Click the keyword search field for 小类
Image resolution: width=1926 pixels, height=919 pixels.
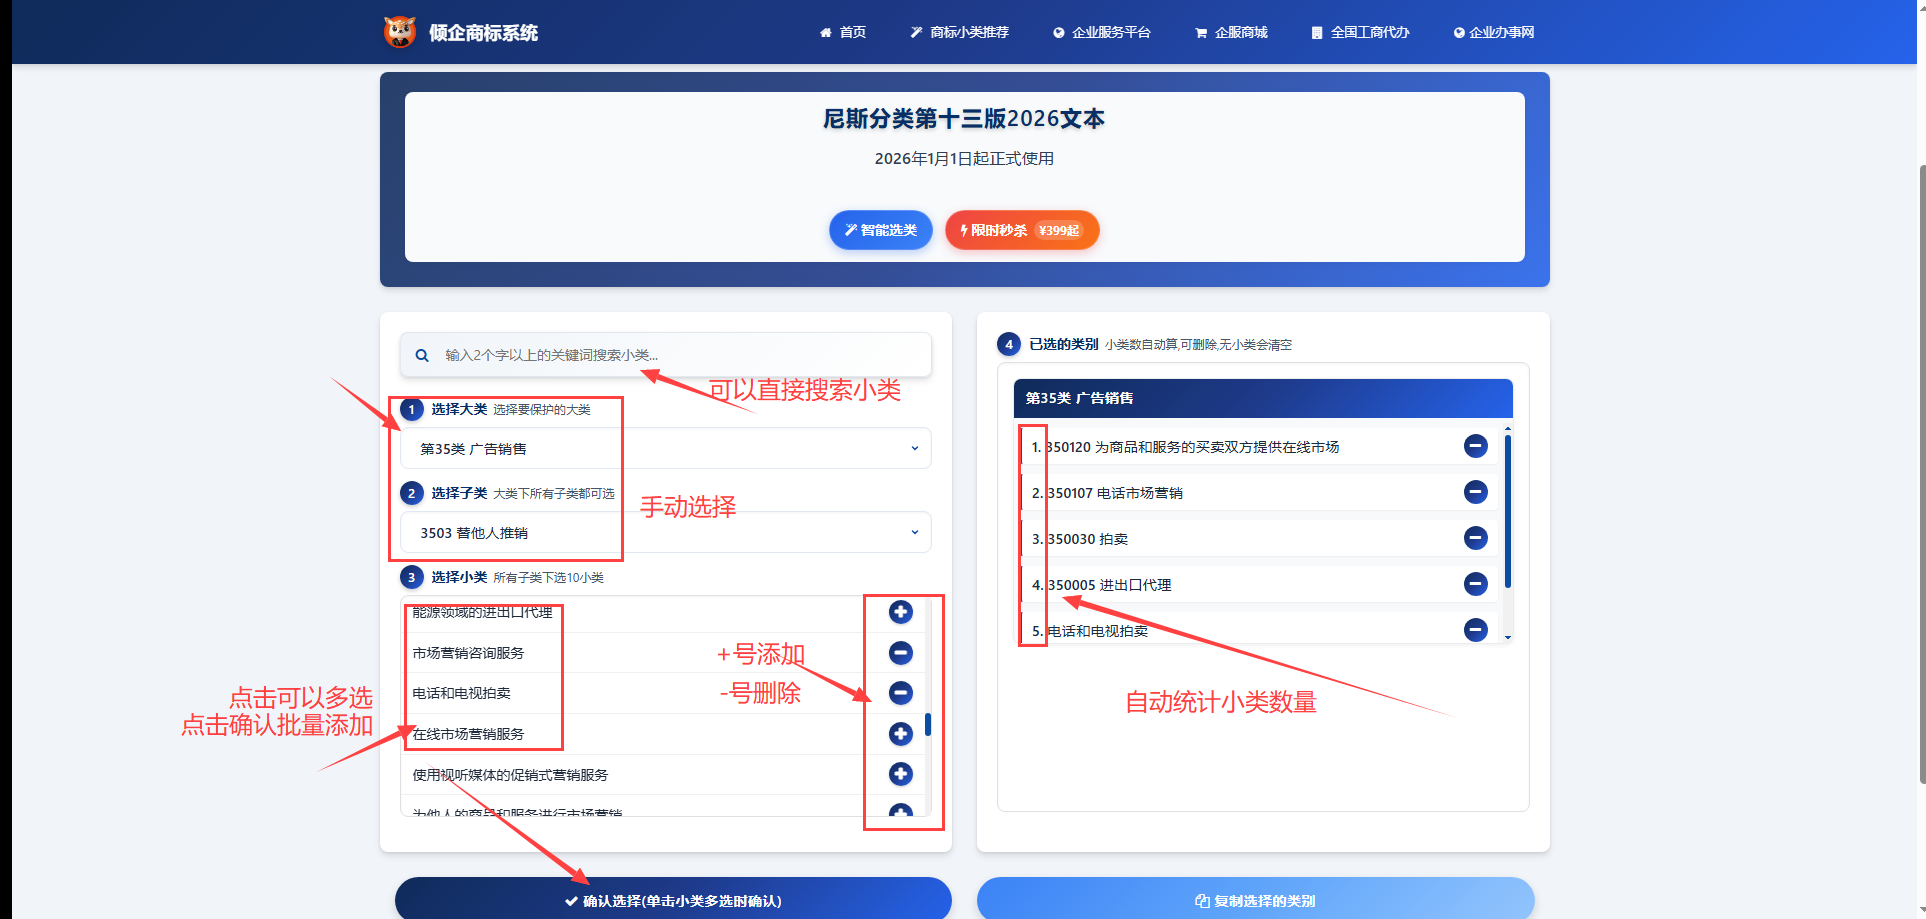click(x=680, y=355)
